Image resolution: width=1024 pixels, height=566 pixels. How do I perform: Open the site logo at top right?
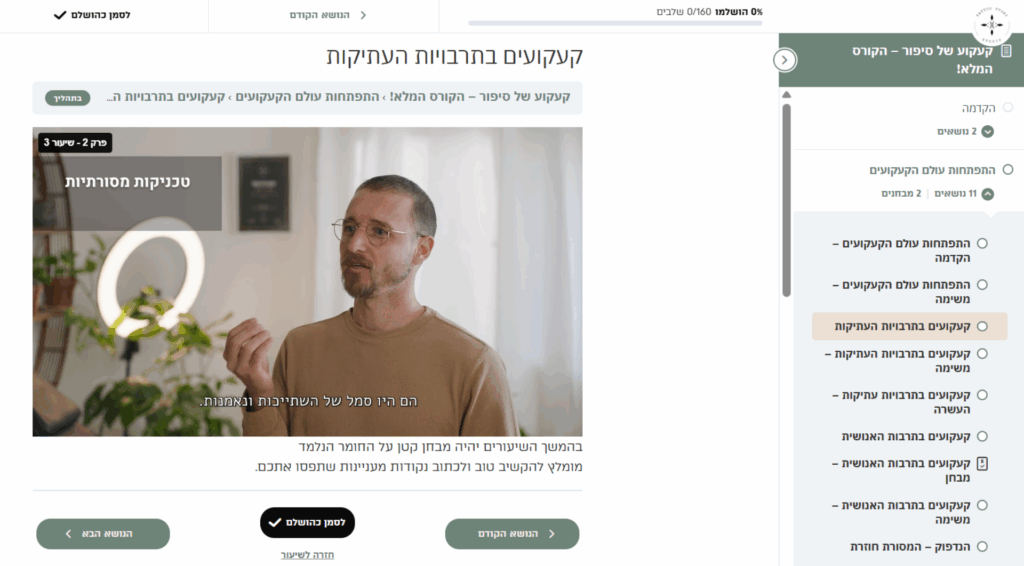point(991,24)
